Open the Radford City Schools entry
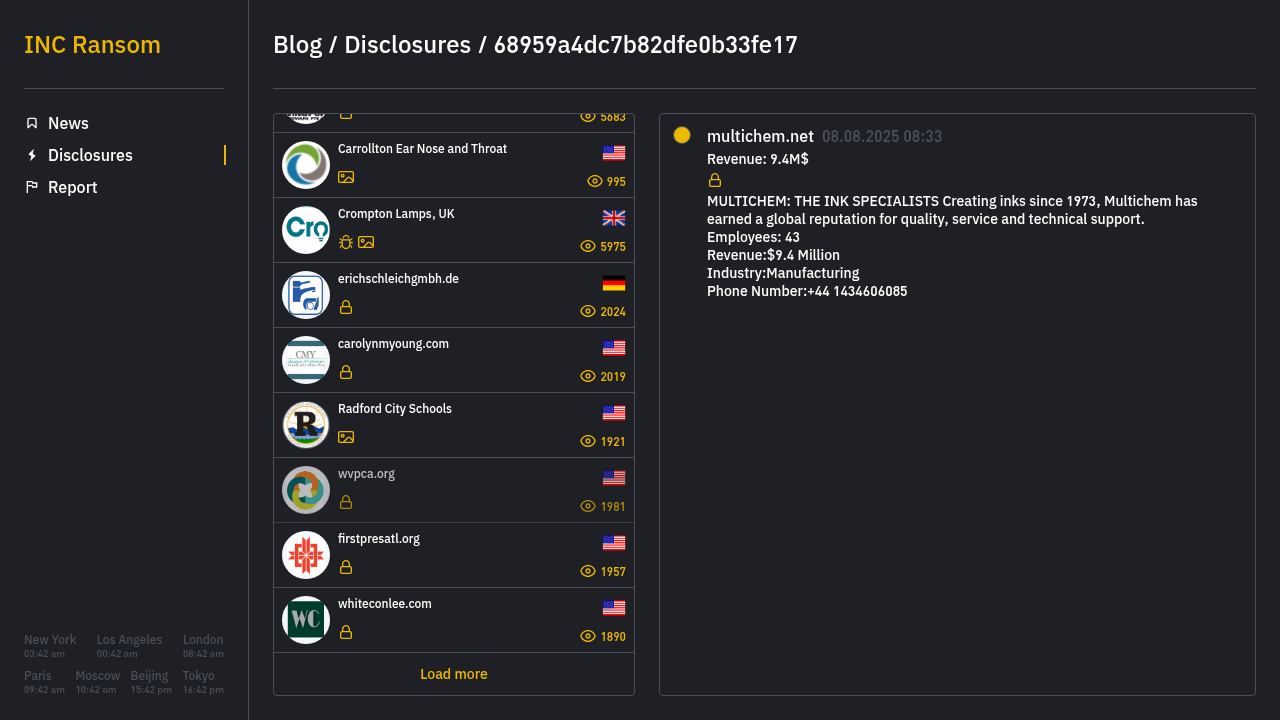The height and width of the screenshot is (720, 1280). point(454,425)
